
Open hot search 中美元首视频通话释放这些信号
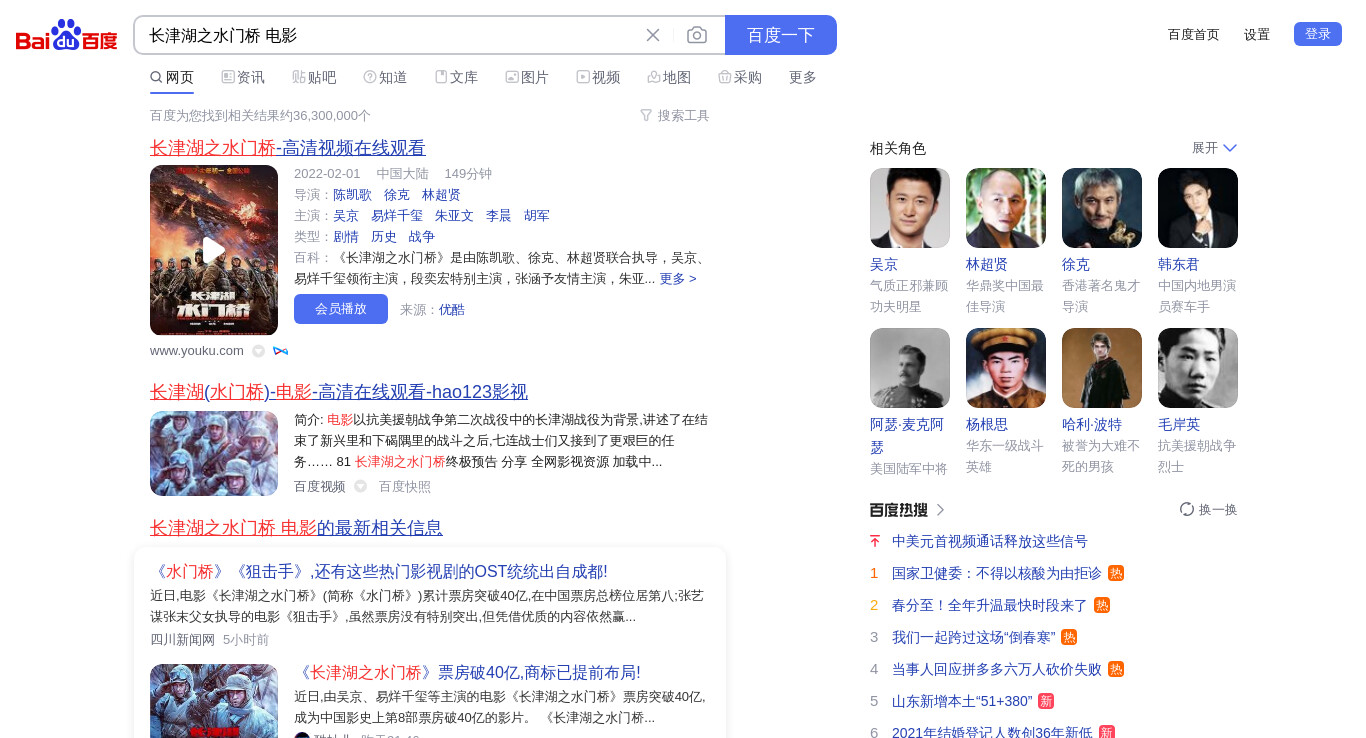click(x=990, y=542)
